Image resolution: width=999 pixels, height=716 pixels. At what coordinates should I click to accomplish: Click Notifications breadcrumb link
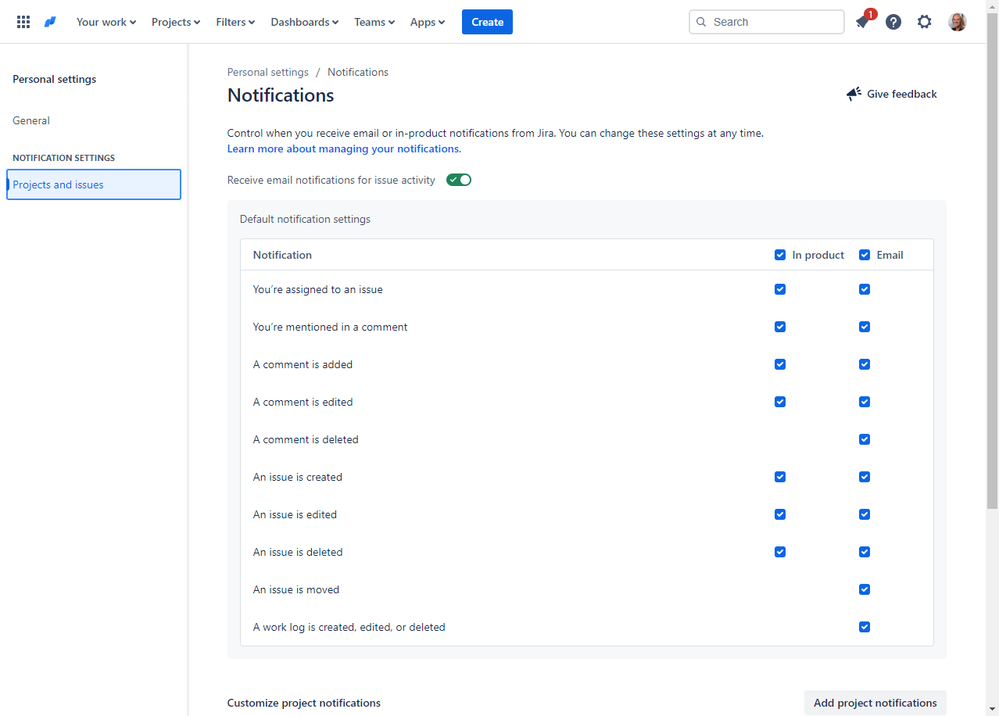pos(357,72)
